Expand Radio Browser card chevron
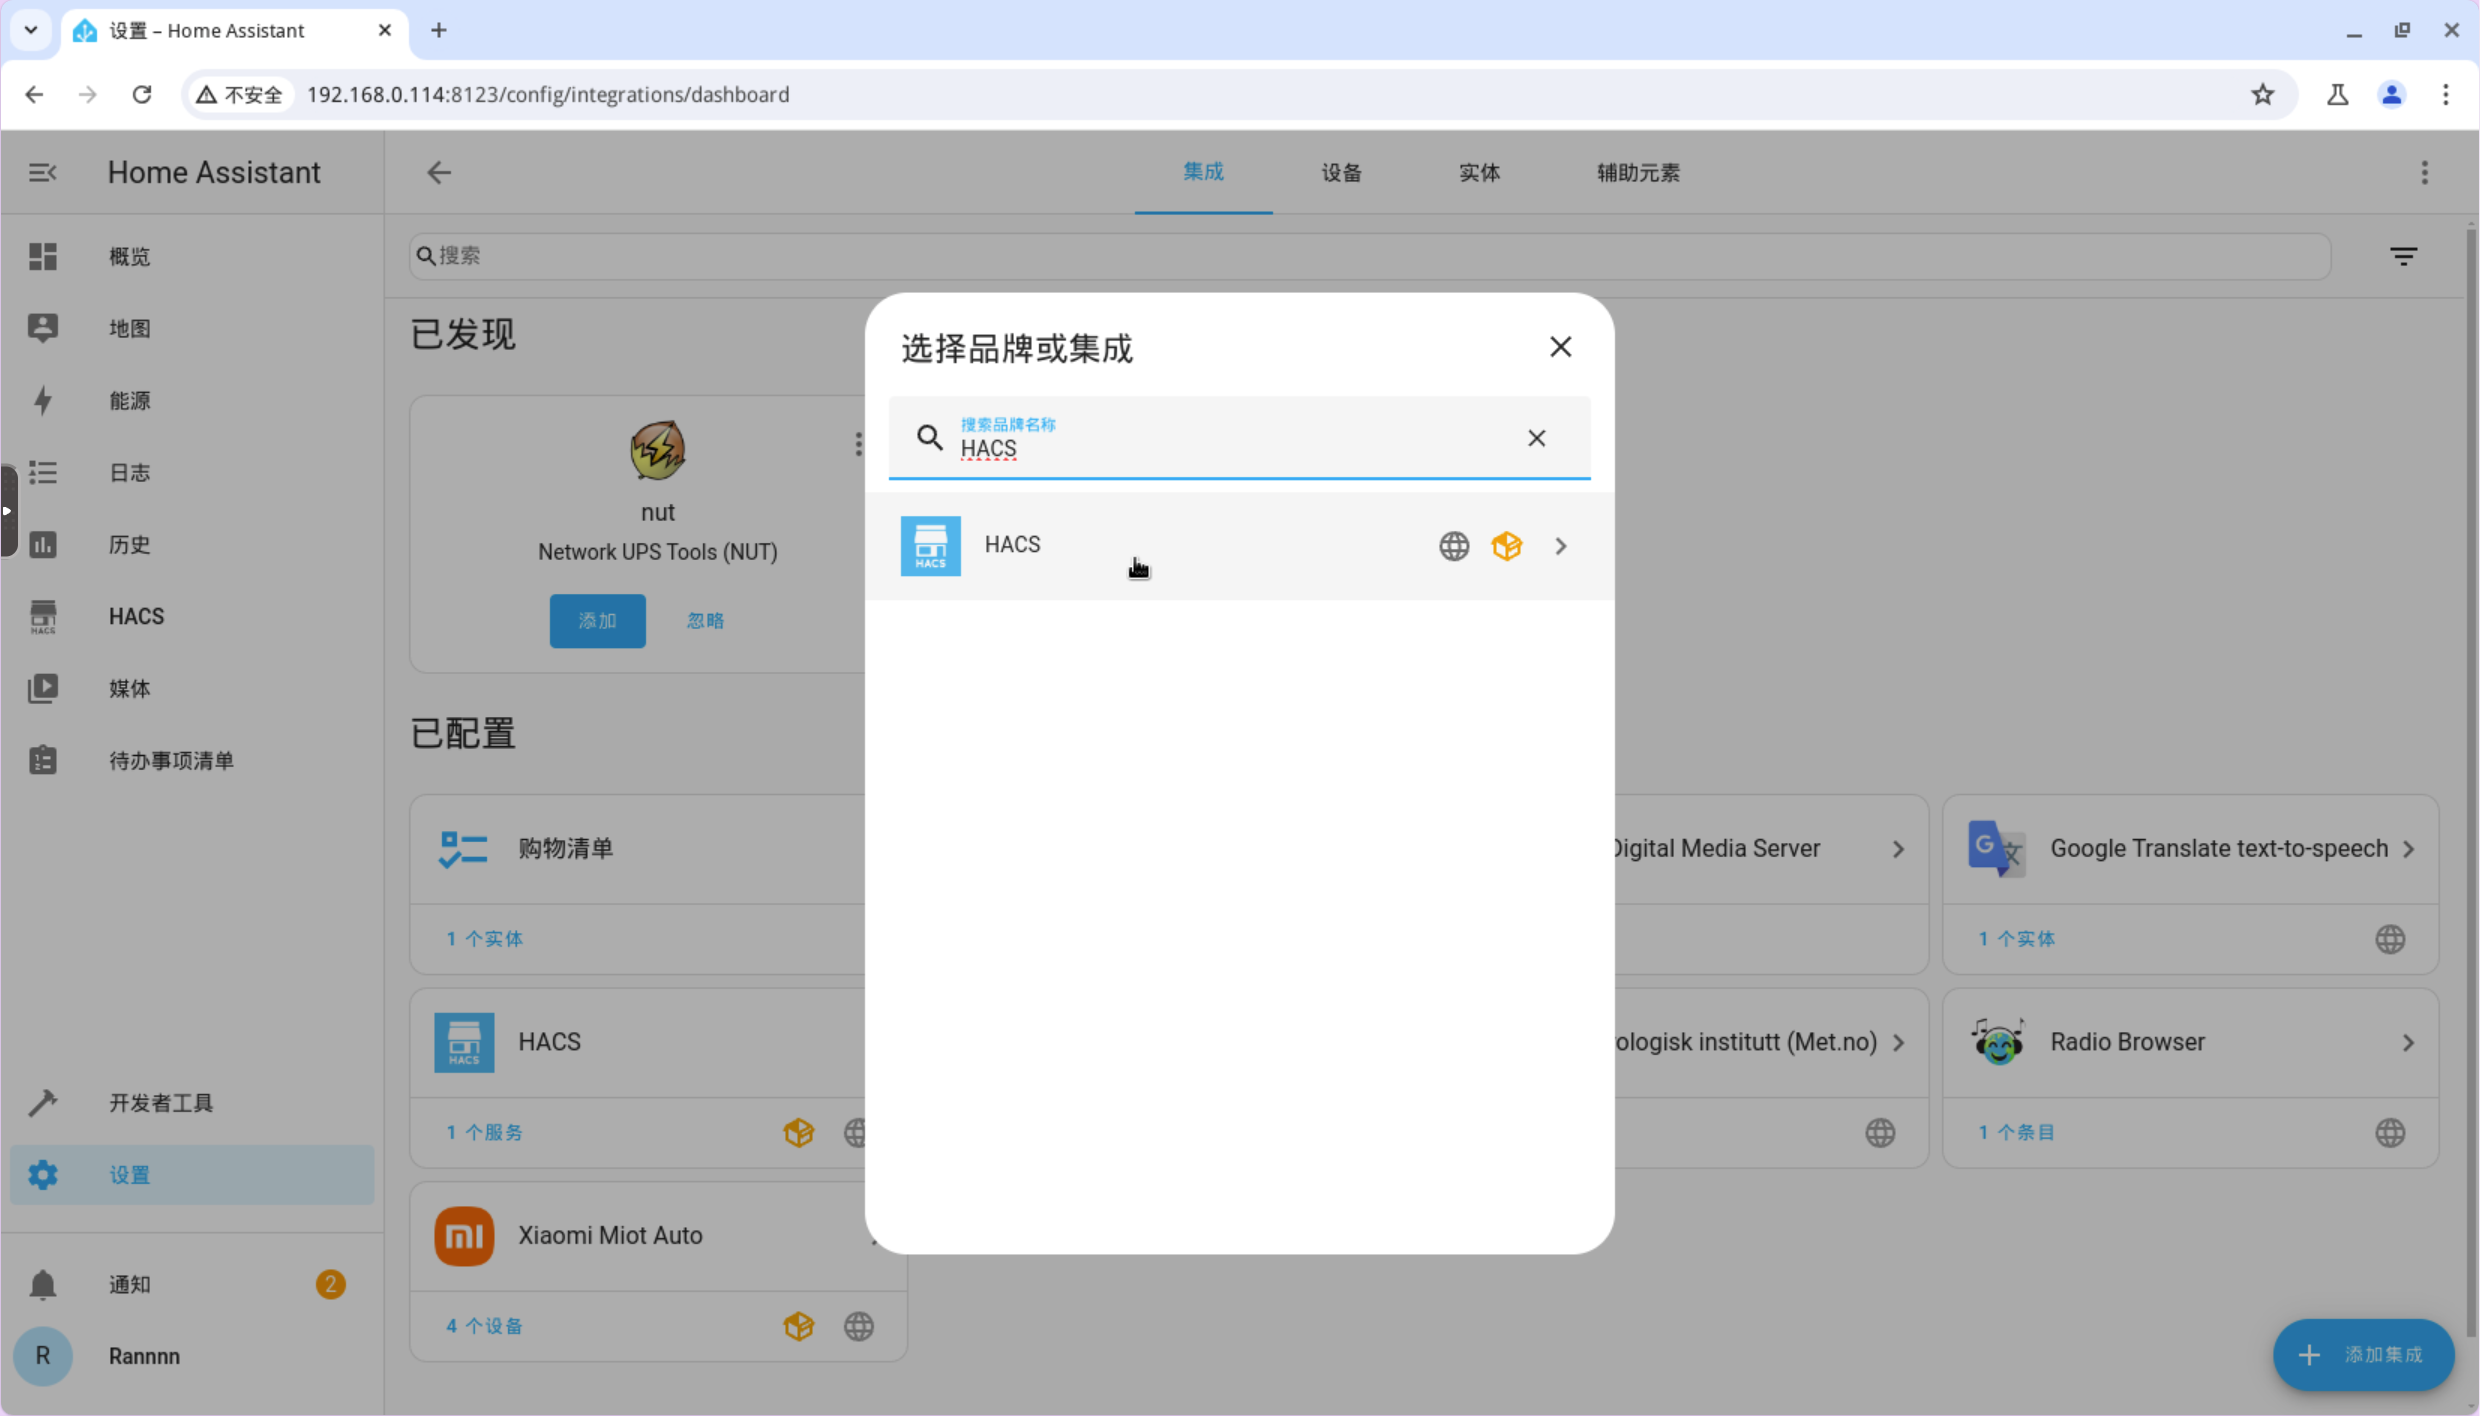Screen dimensions: 2480x1416 2409,1042
